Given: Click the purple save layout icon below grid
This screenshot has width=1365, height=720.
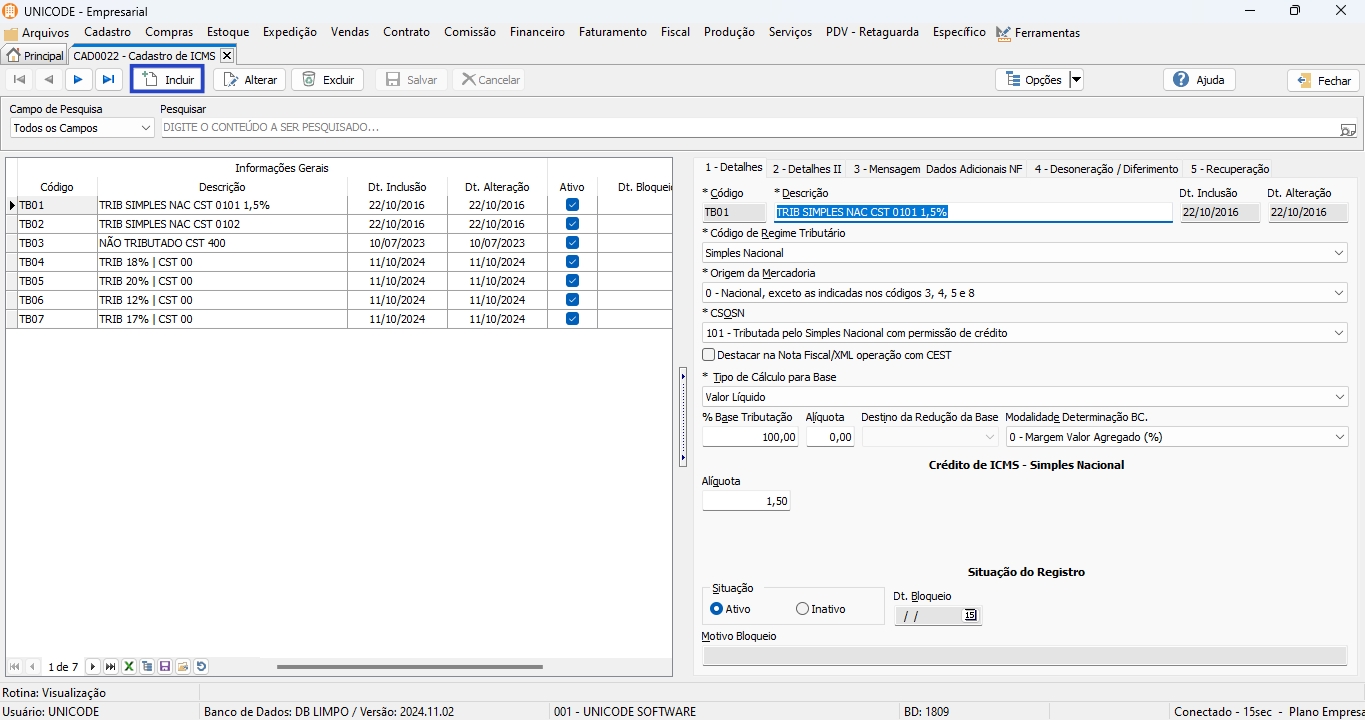Looking at the screenshot, I should (x=165, y=667).
